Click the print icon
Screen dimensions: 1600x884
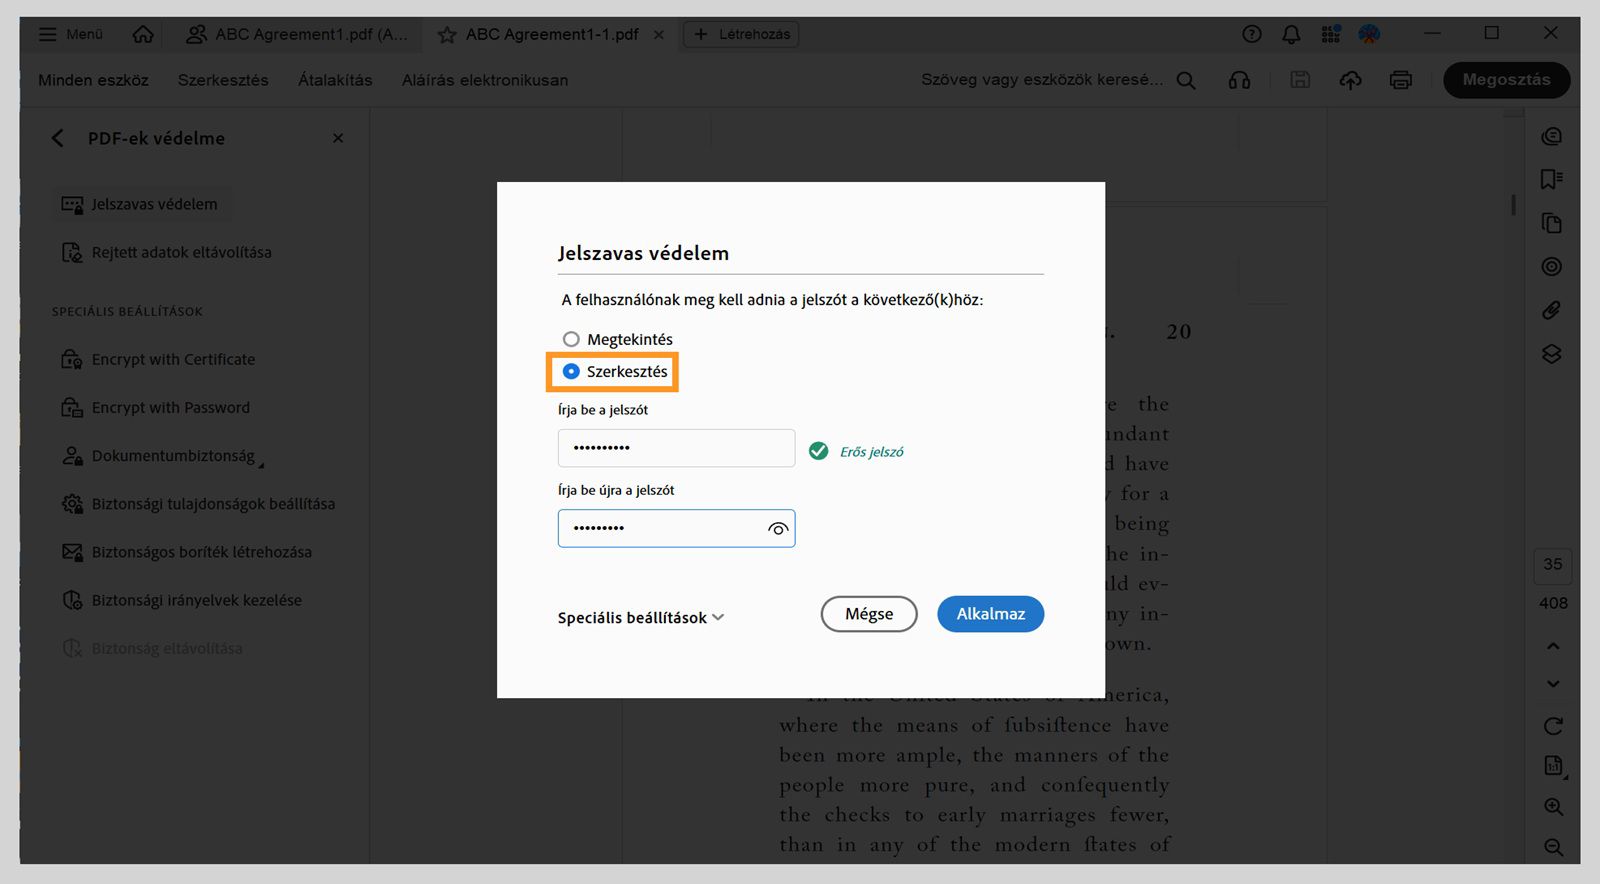coord(1401,80)
